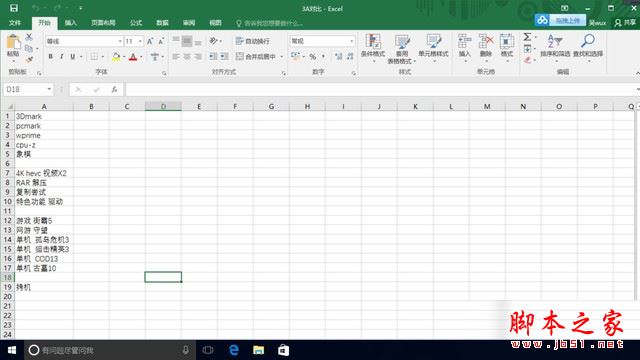640x360 pixels.
Task: Open the File tab (文件)
Action: tap(15, 23)
